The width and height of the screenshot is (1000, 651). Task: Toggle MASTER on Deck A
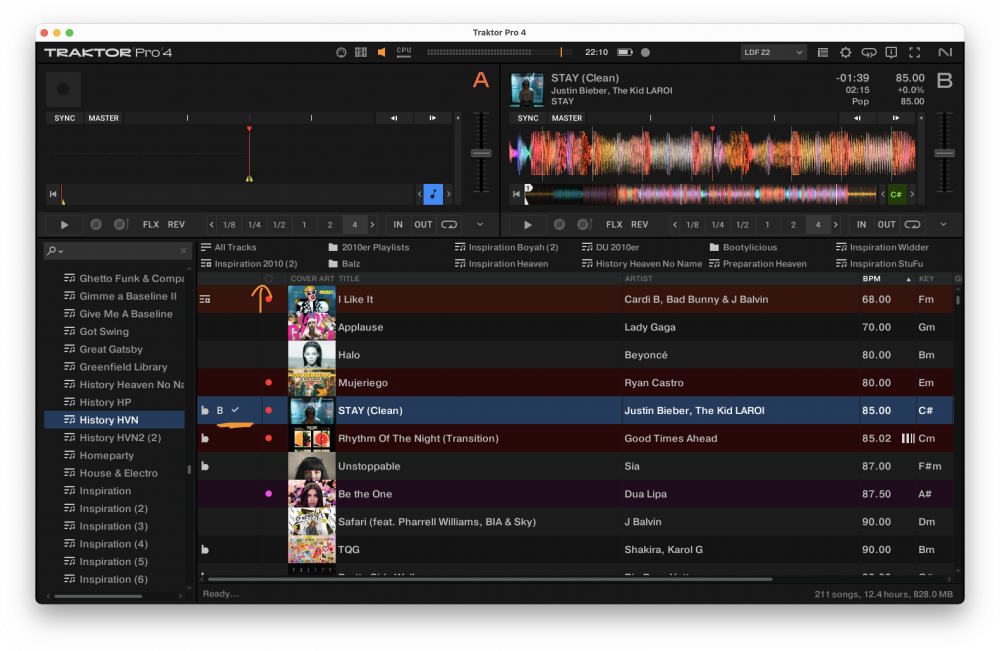103,118
